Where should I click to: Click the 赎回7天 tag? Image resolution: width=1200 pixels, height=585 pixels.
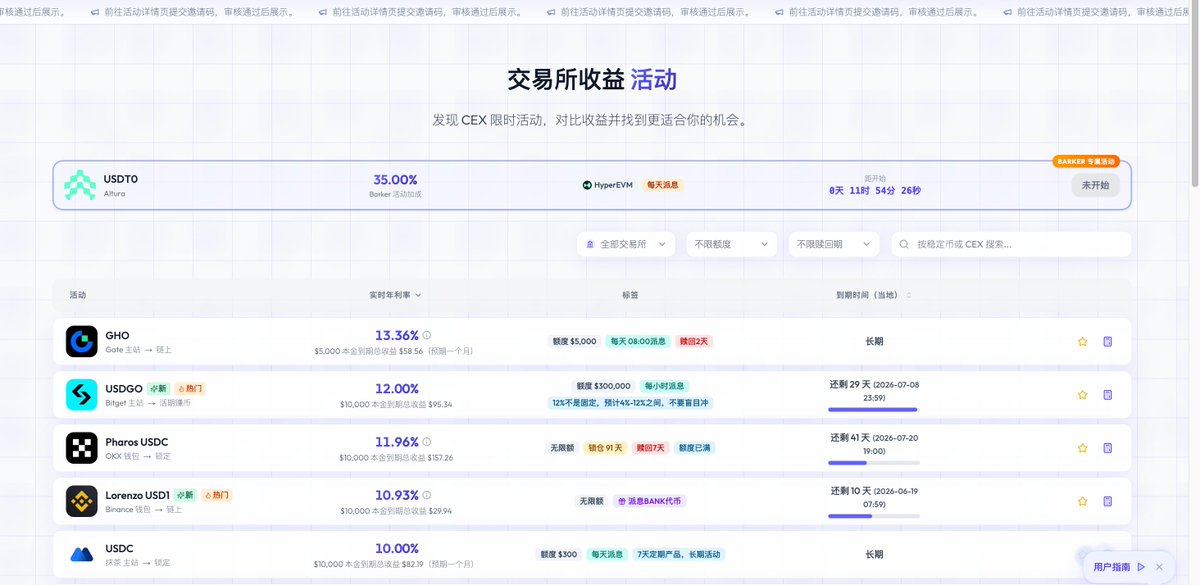(650, 448)
